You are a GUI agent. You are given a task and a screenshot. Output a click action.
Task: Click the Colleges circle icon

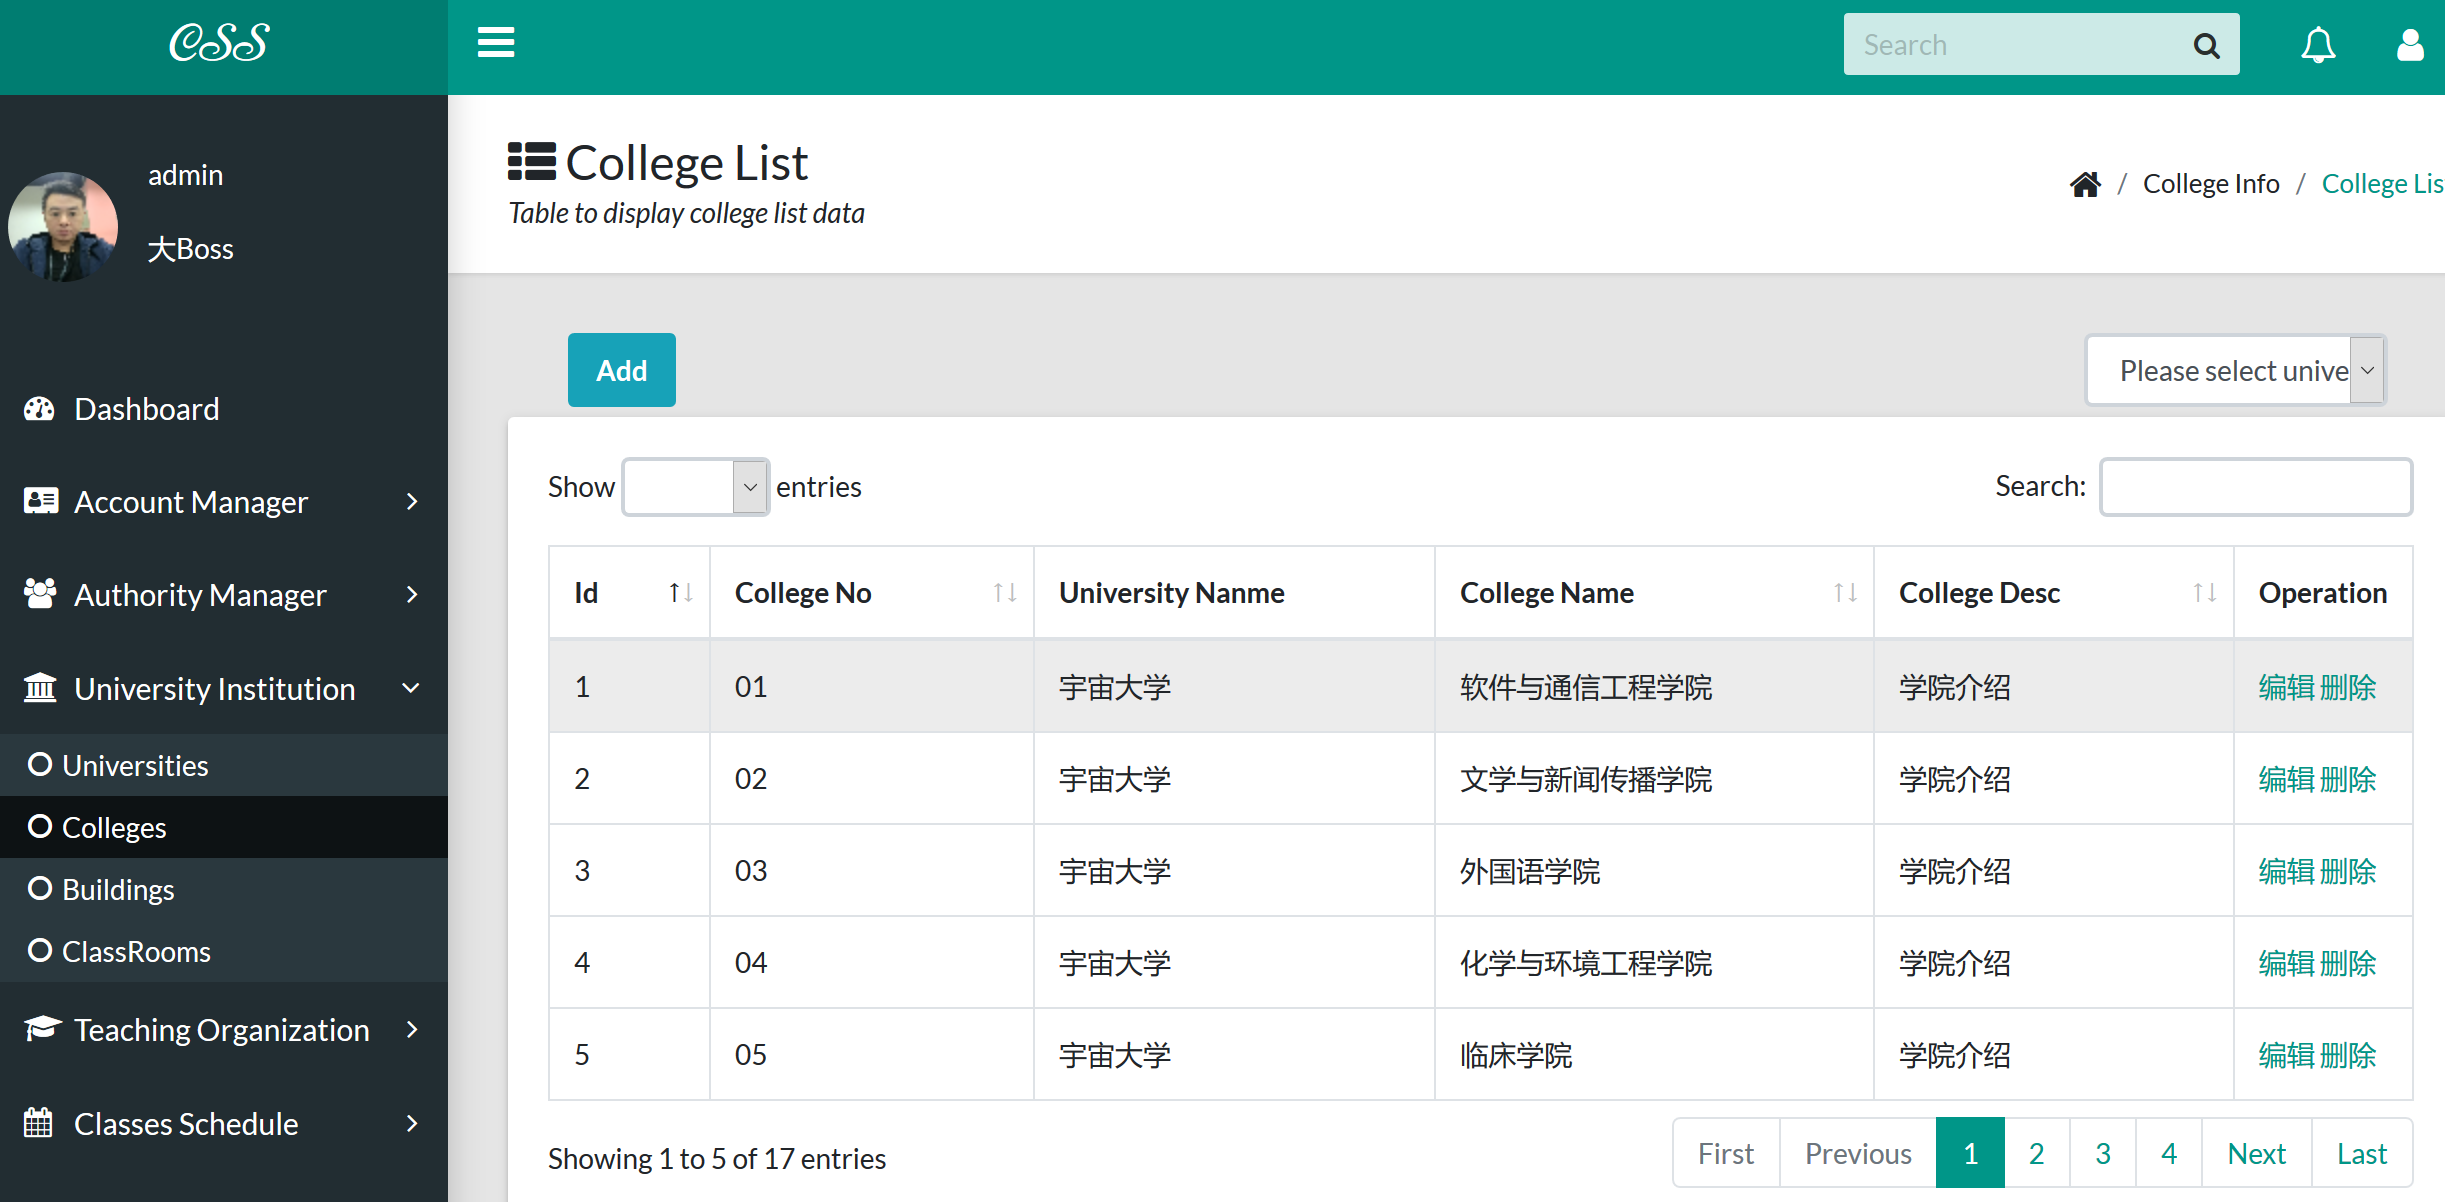40,826
